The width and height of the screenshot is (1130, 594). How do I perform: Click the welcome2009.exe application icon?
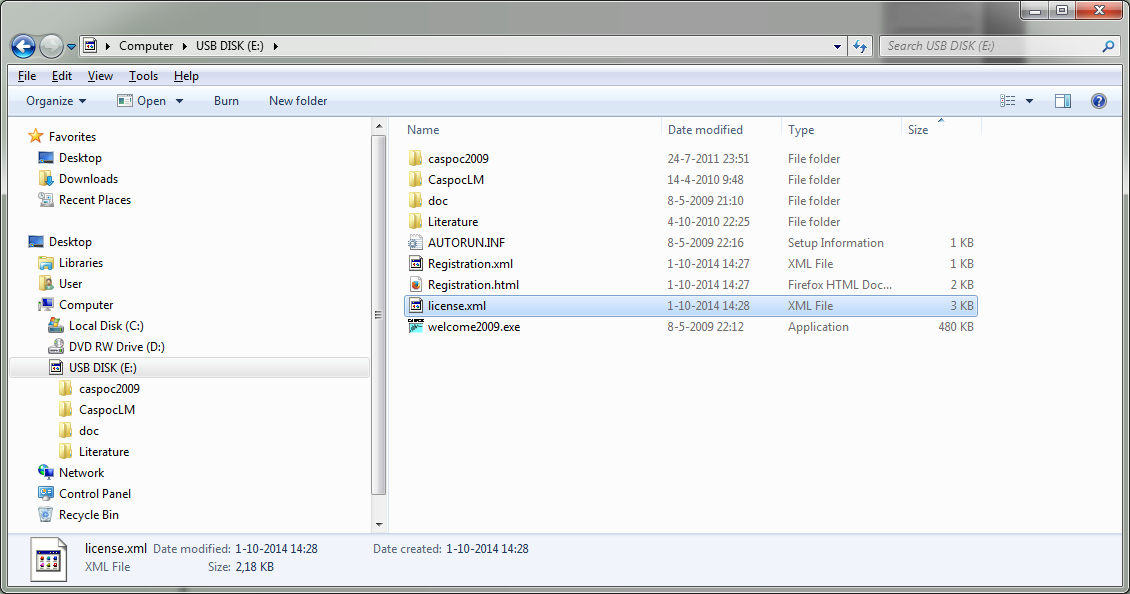click(x=416, y=327)
